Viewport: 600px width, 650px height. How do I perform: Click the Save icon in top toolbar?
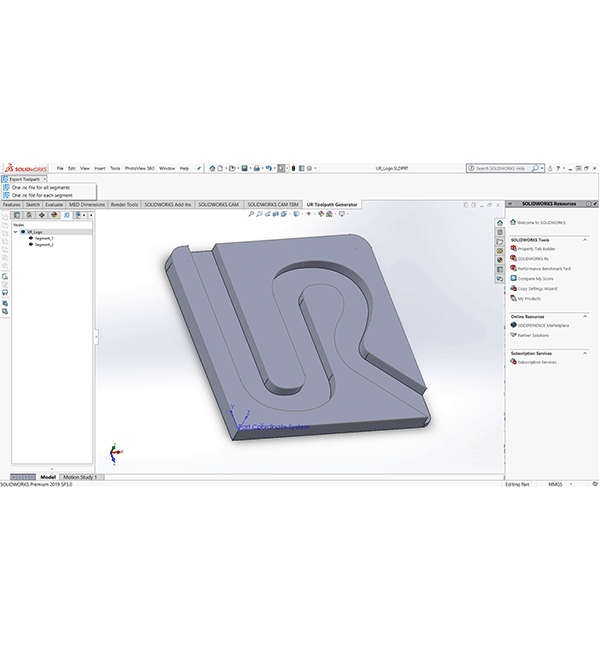click(x=245, y=168)
